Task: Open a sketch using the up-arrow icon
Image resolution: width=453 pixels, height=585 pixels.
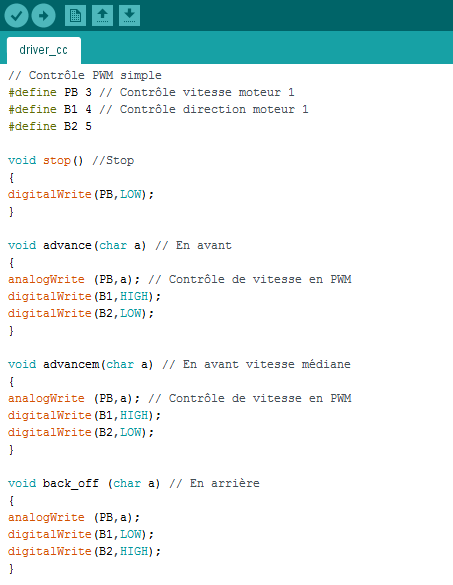Action: point(102,16)
